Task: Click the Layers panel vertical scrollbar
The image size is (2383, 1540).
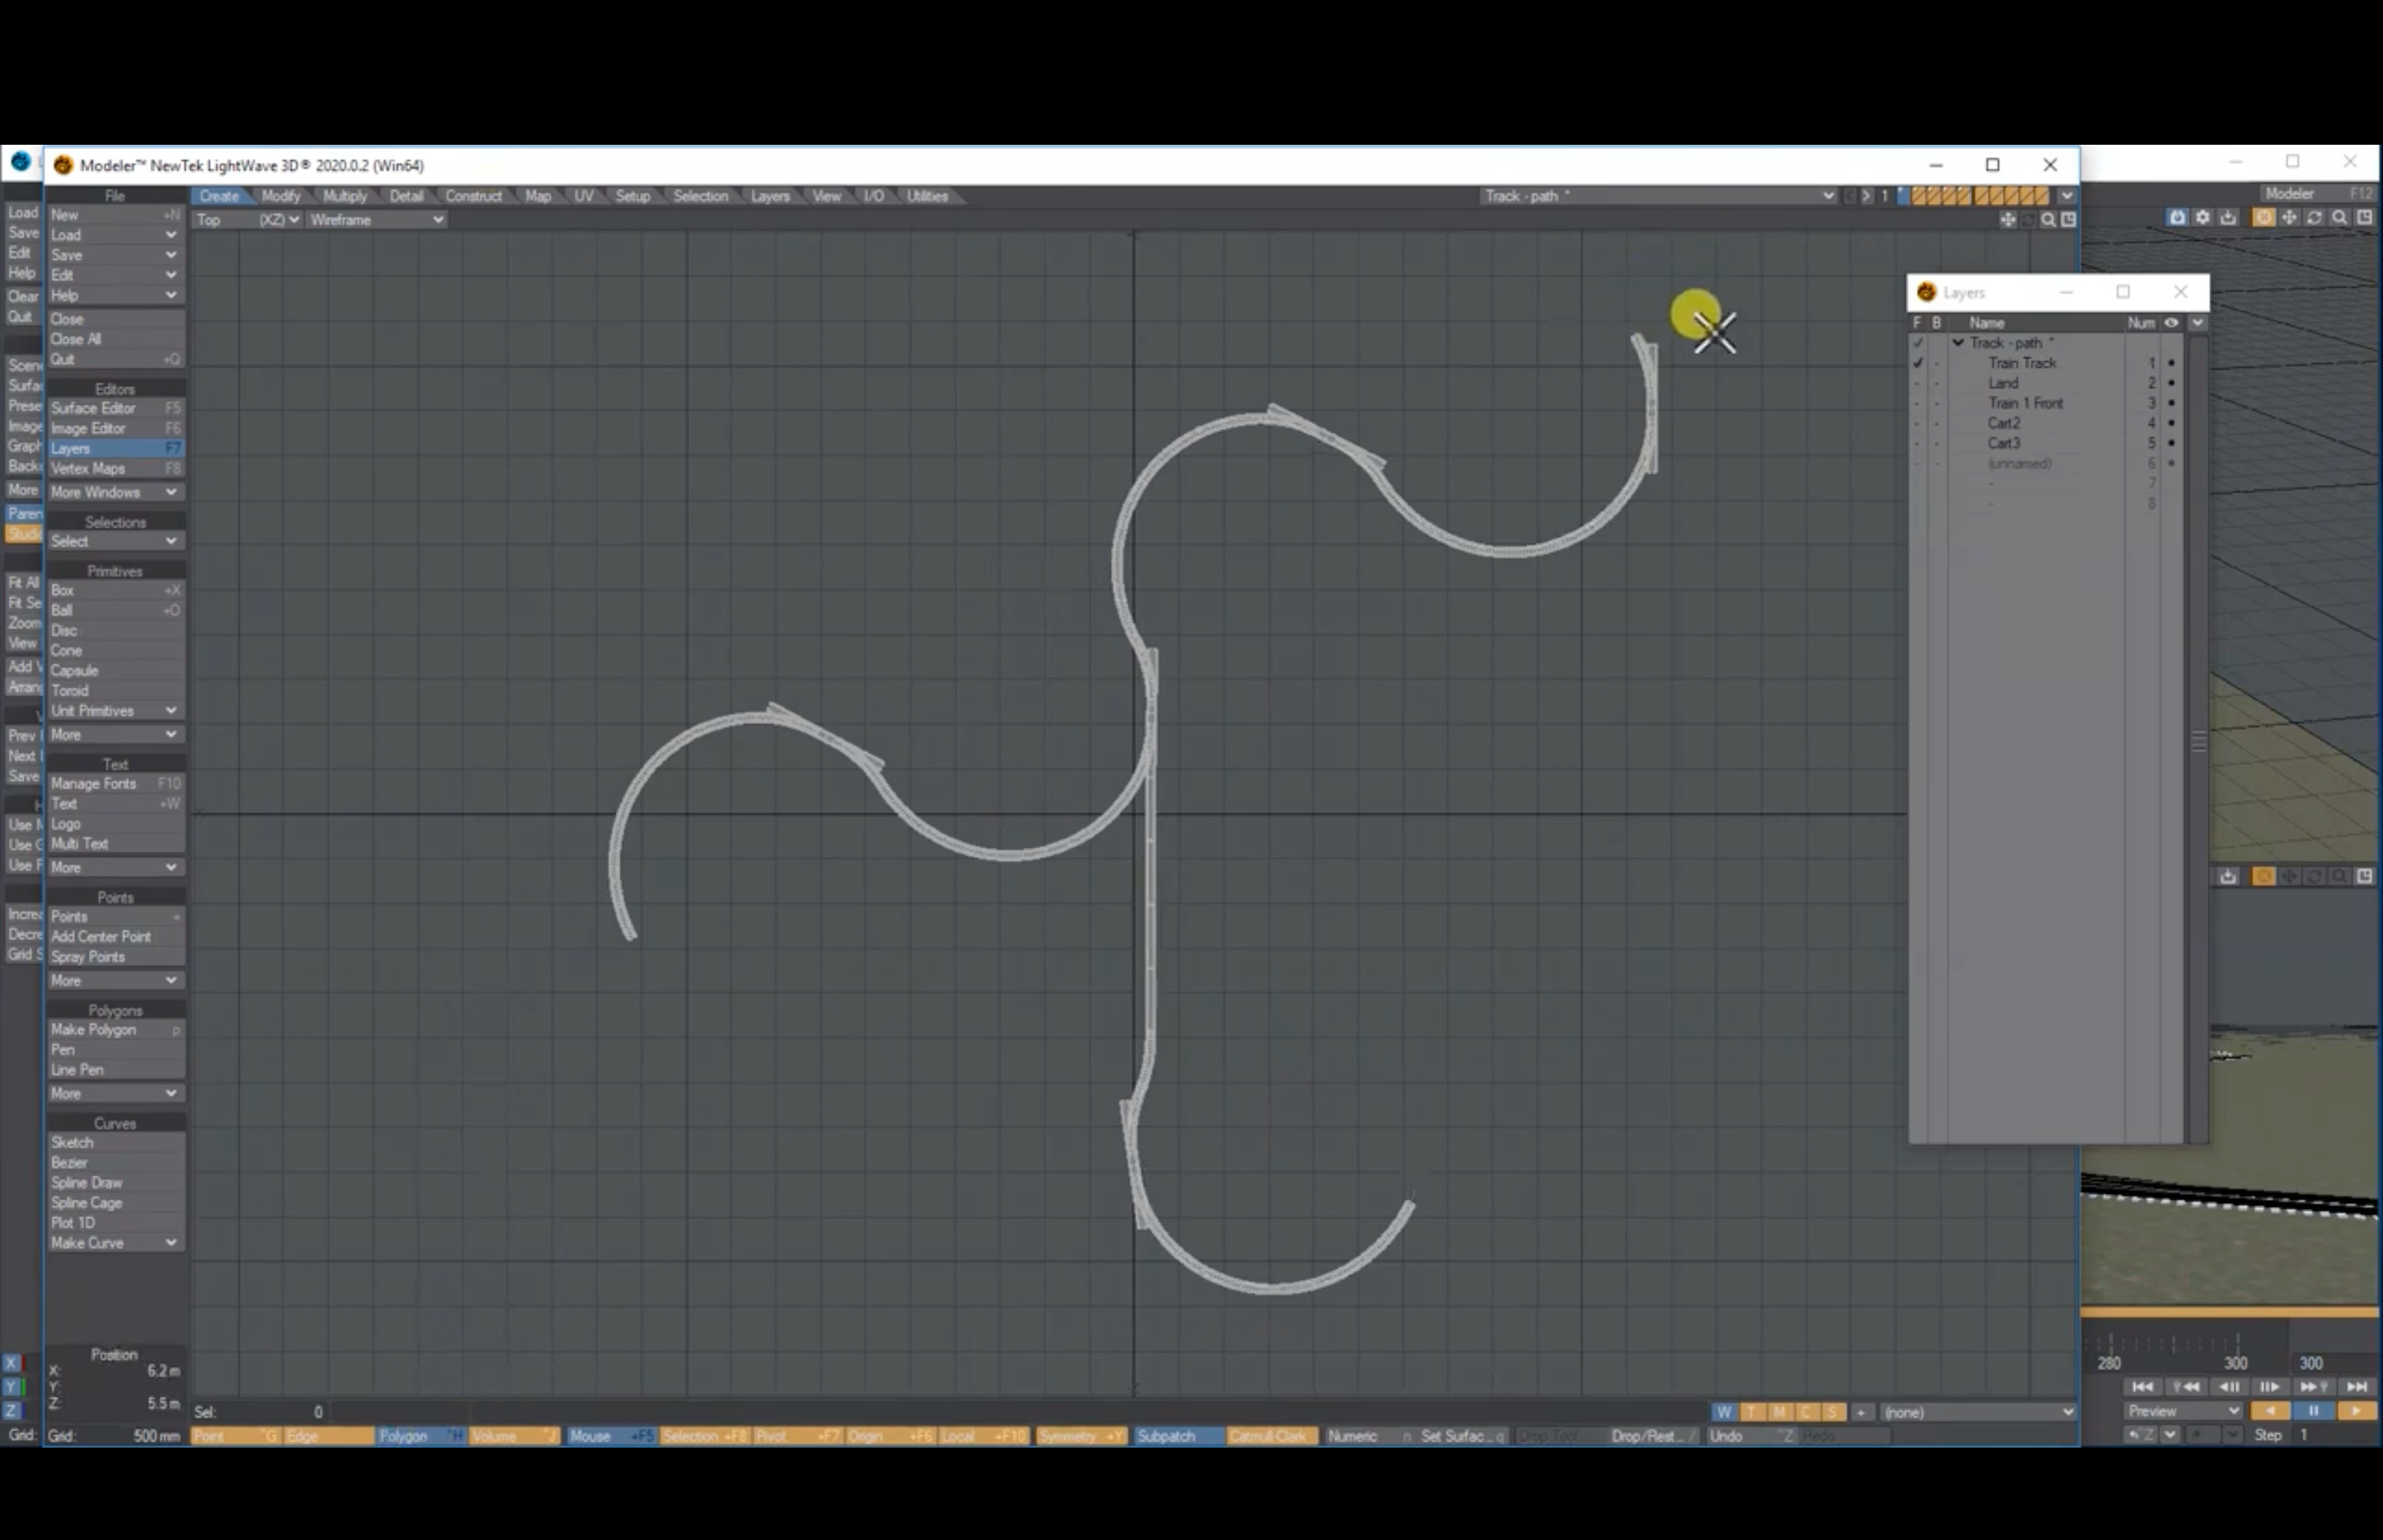Action: [x=2198, y=741]
